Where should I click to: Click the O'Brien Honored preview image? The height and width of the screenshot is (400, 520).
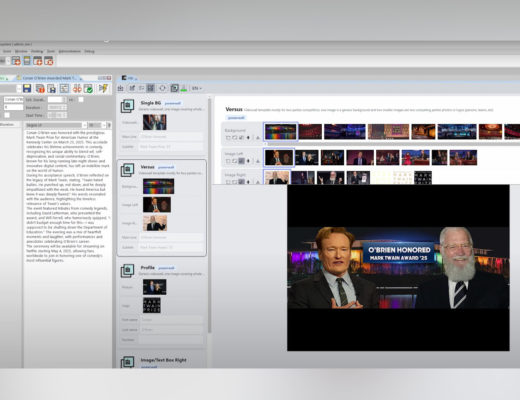pyautogui.click(x=398, y=268)
